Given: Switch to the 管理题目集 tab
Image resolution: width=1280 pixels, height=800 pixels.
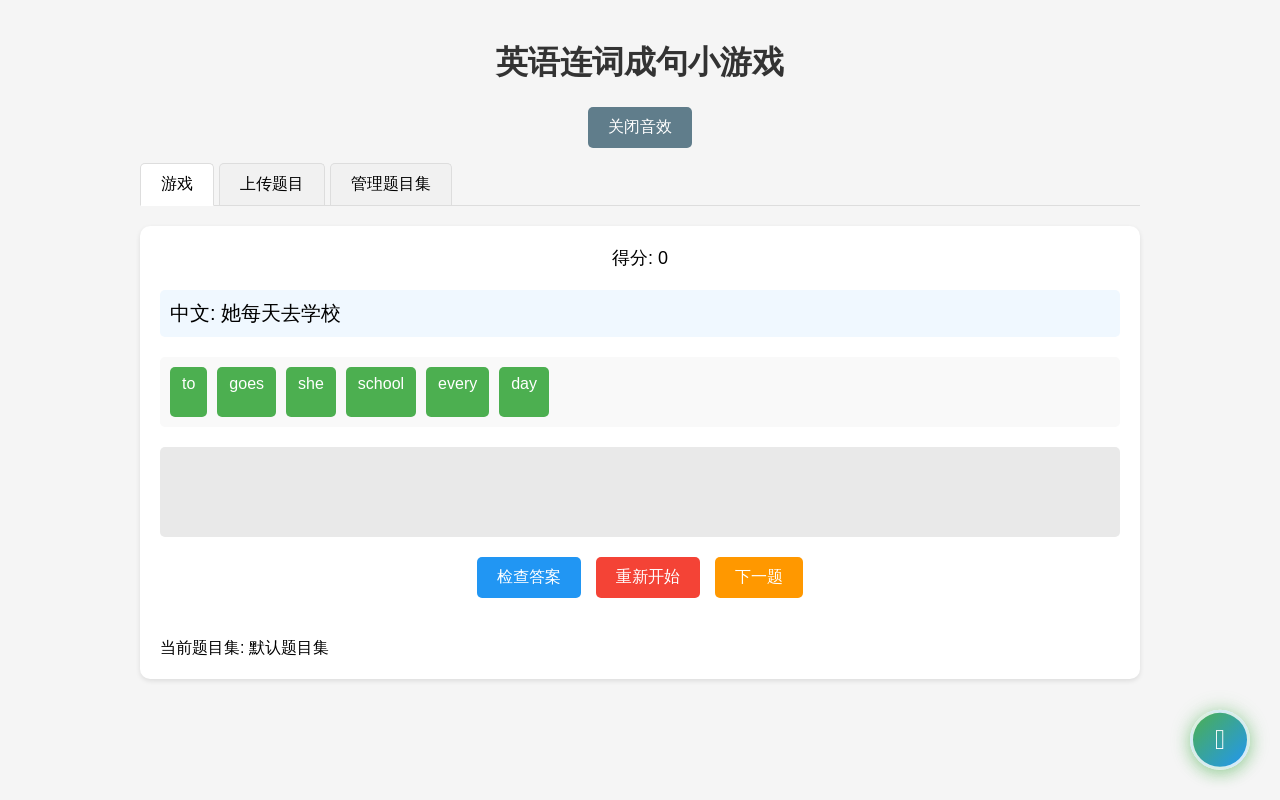Looking at the screenshot, I should pos(390,184).
